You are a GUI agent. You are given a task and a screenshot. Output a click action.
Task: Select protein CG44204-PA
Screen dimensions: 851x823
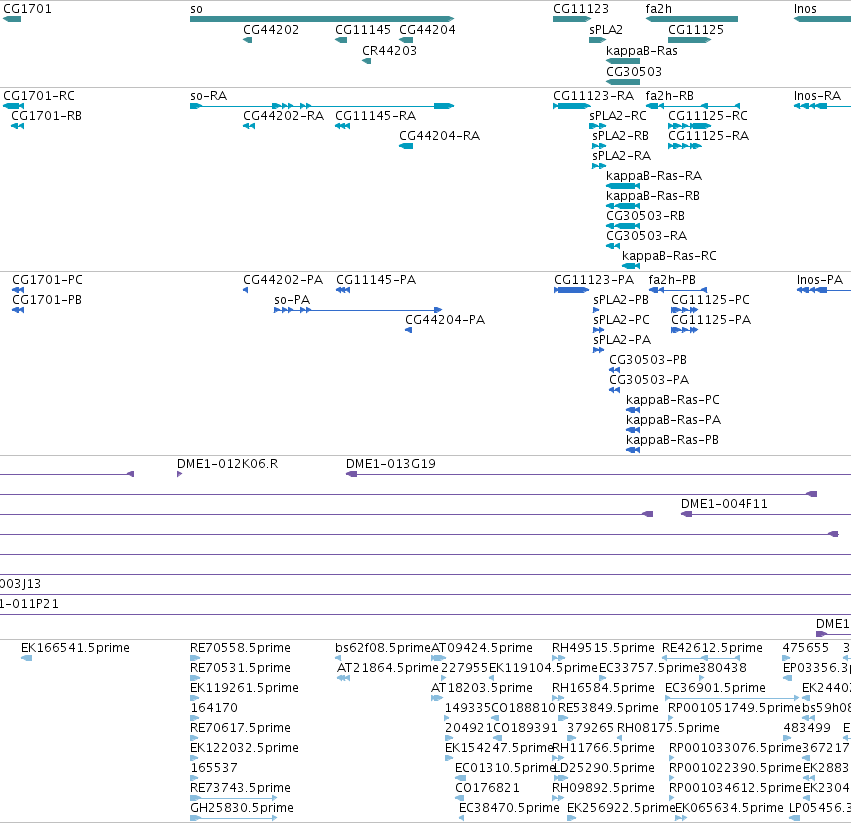pos(445,320)
